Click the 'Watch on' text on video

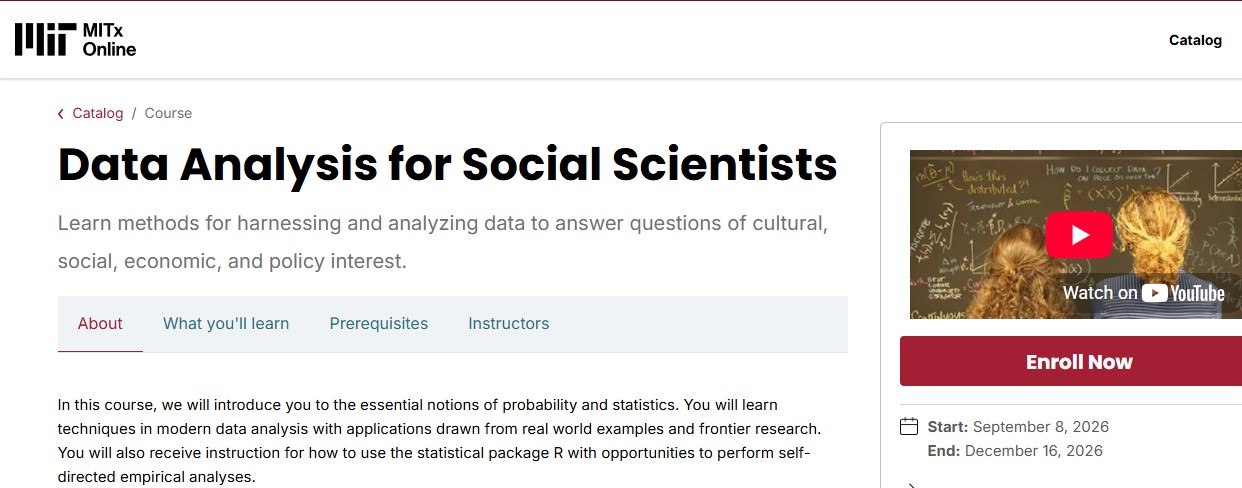1100,293
